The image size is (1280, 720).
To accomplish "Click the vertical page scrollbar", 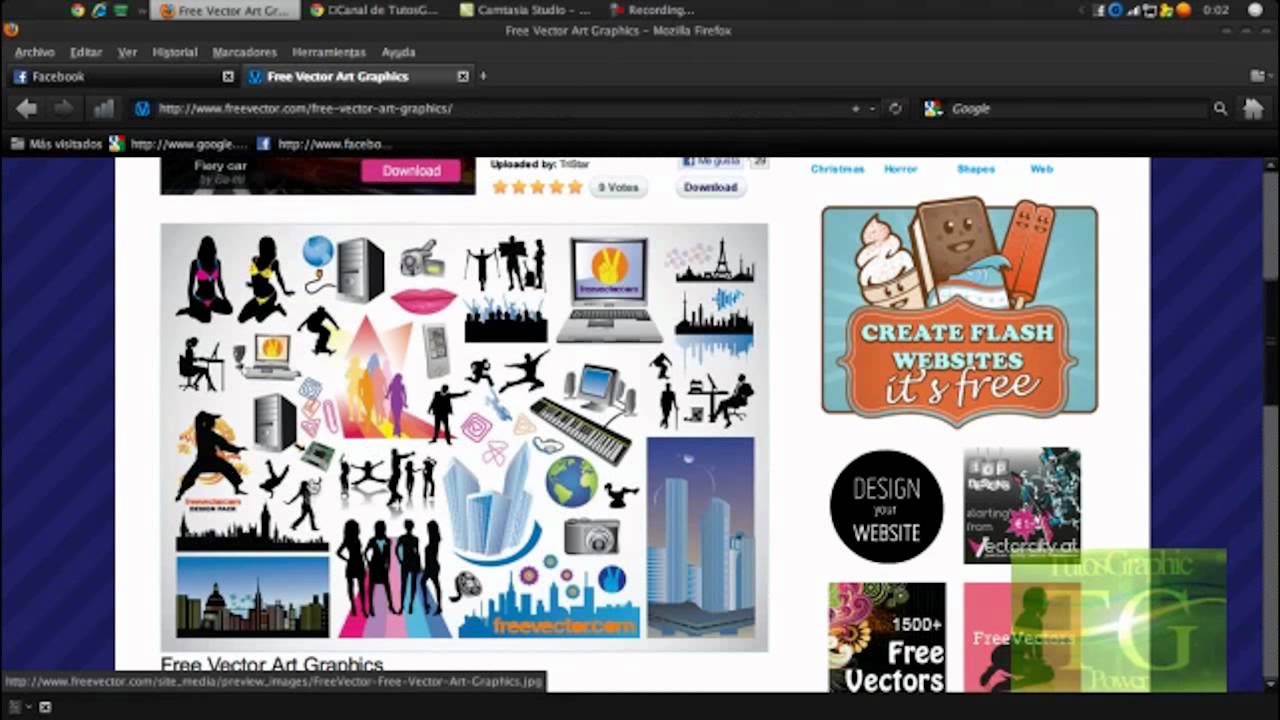I will tap(1272, 424).
